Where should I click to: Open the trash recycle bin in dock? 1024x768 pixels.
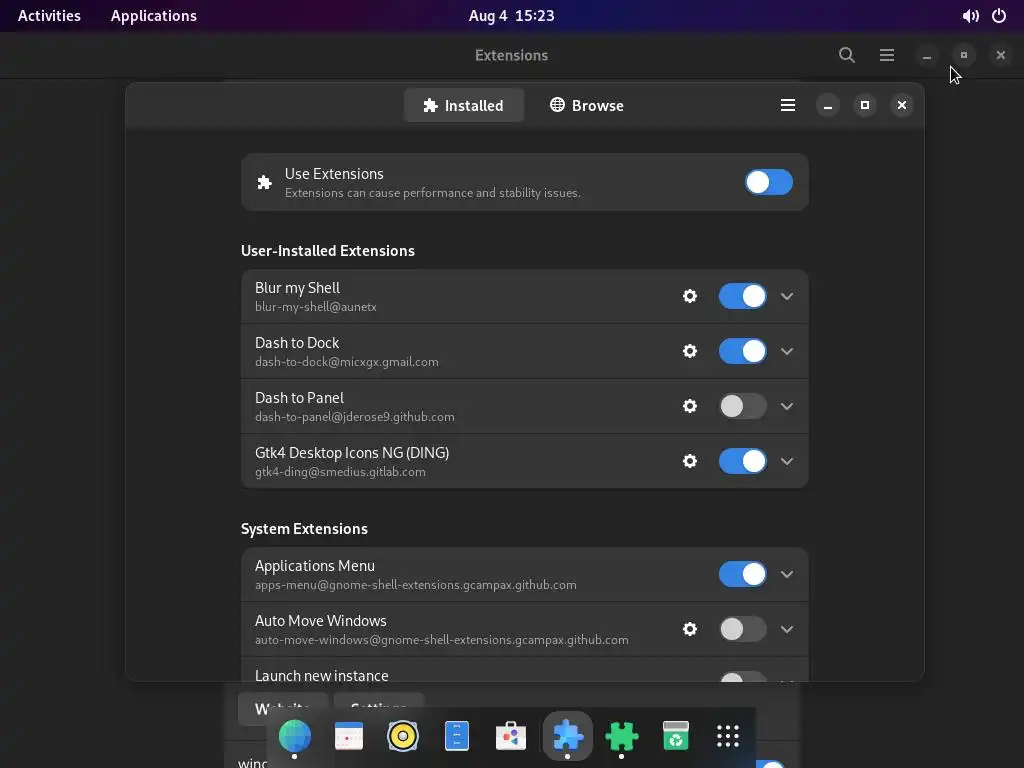pos(675,736)
